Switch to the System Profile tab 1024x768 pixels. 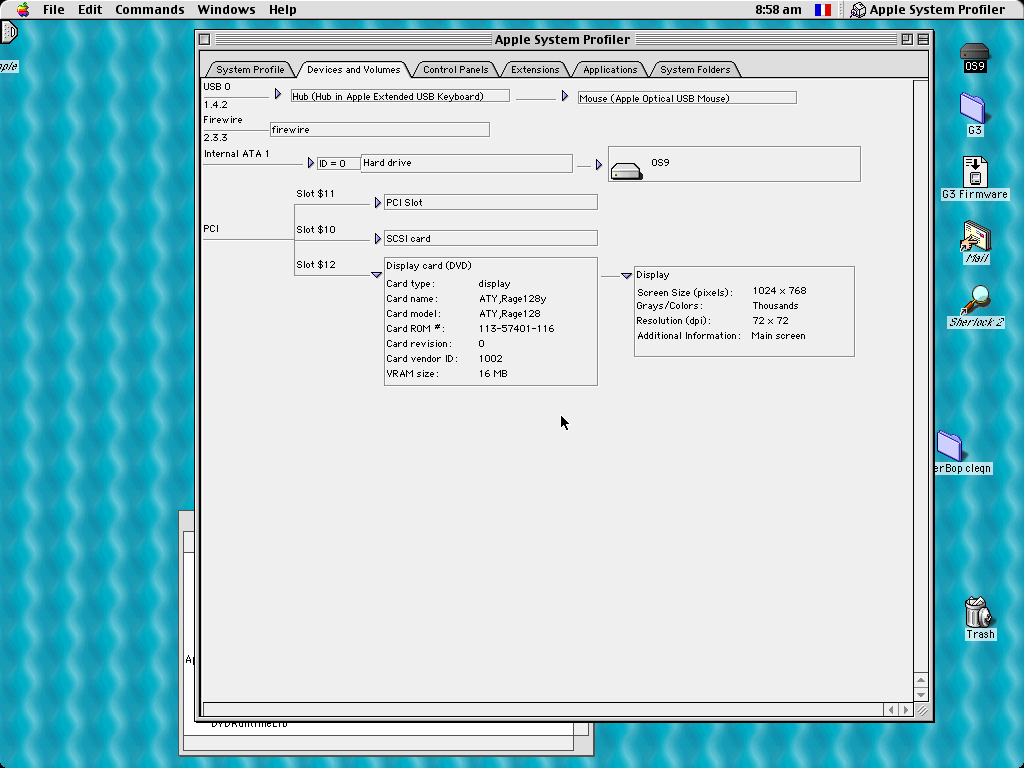250,69
